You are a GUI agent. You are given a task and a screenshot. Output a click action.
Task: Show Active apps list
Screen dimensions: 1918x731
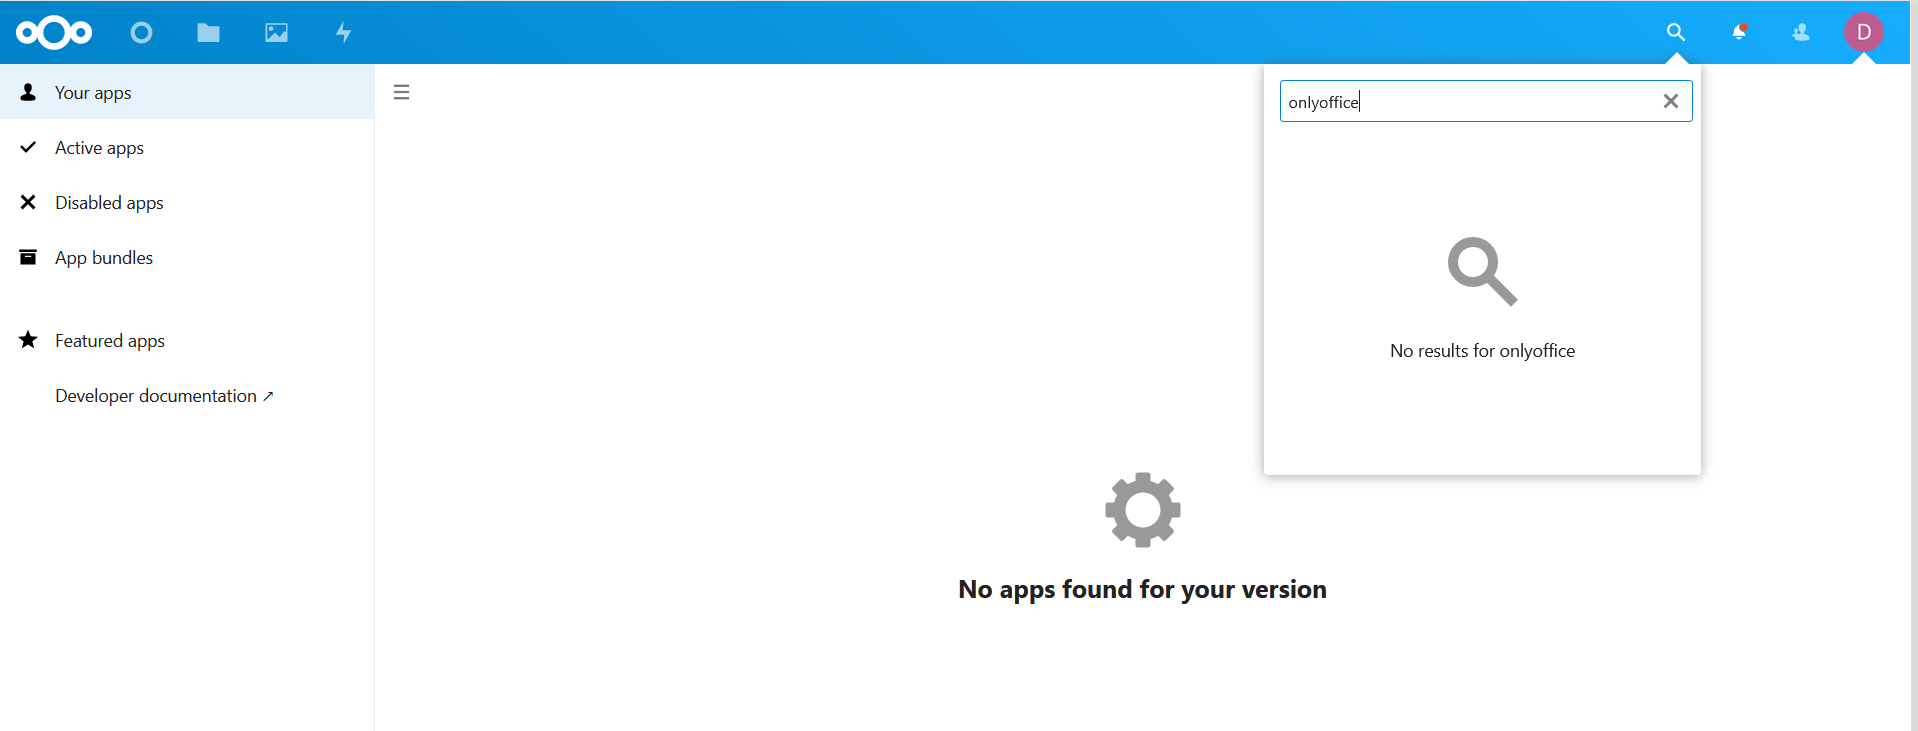tap(99, 148)
